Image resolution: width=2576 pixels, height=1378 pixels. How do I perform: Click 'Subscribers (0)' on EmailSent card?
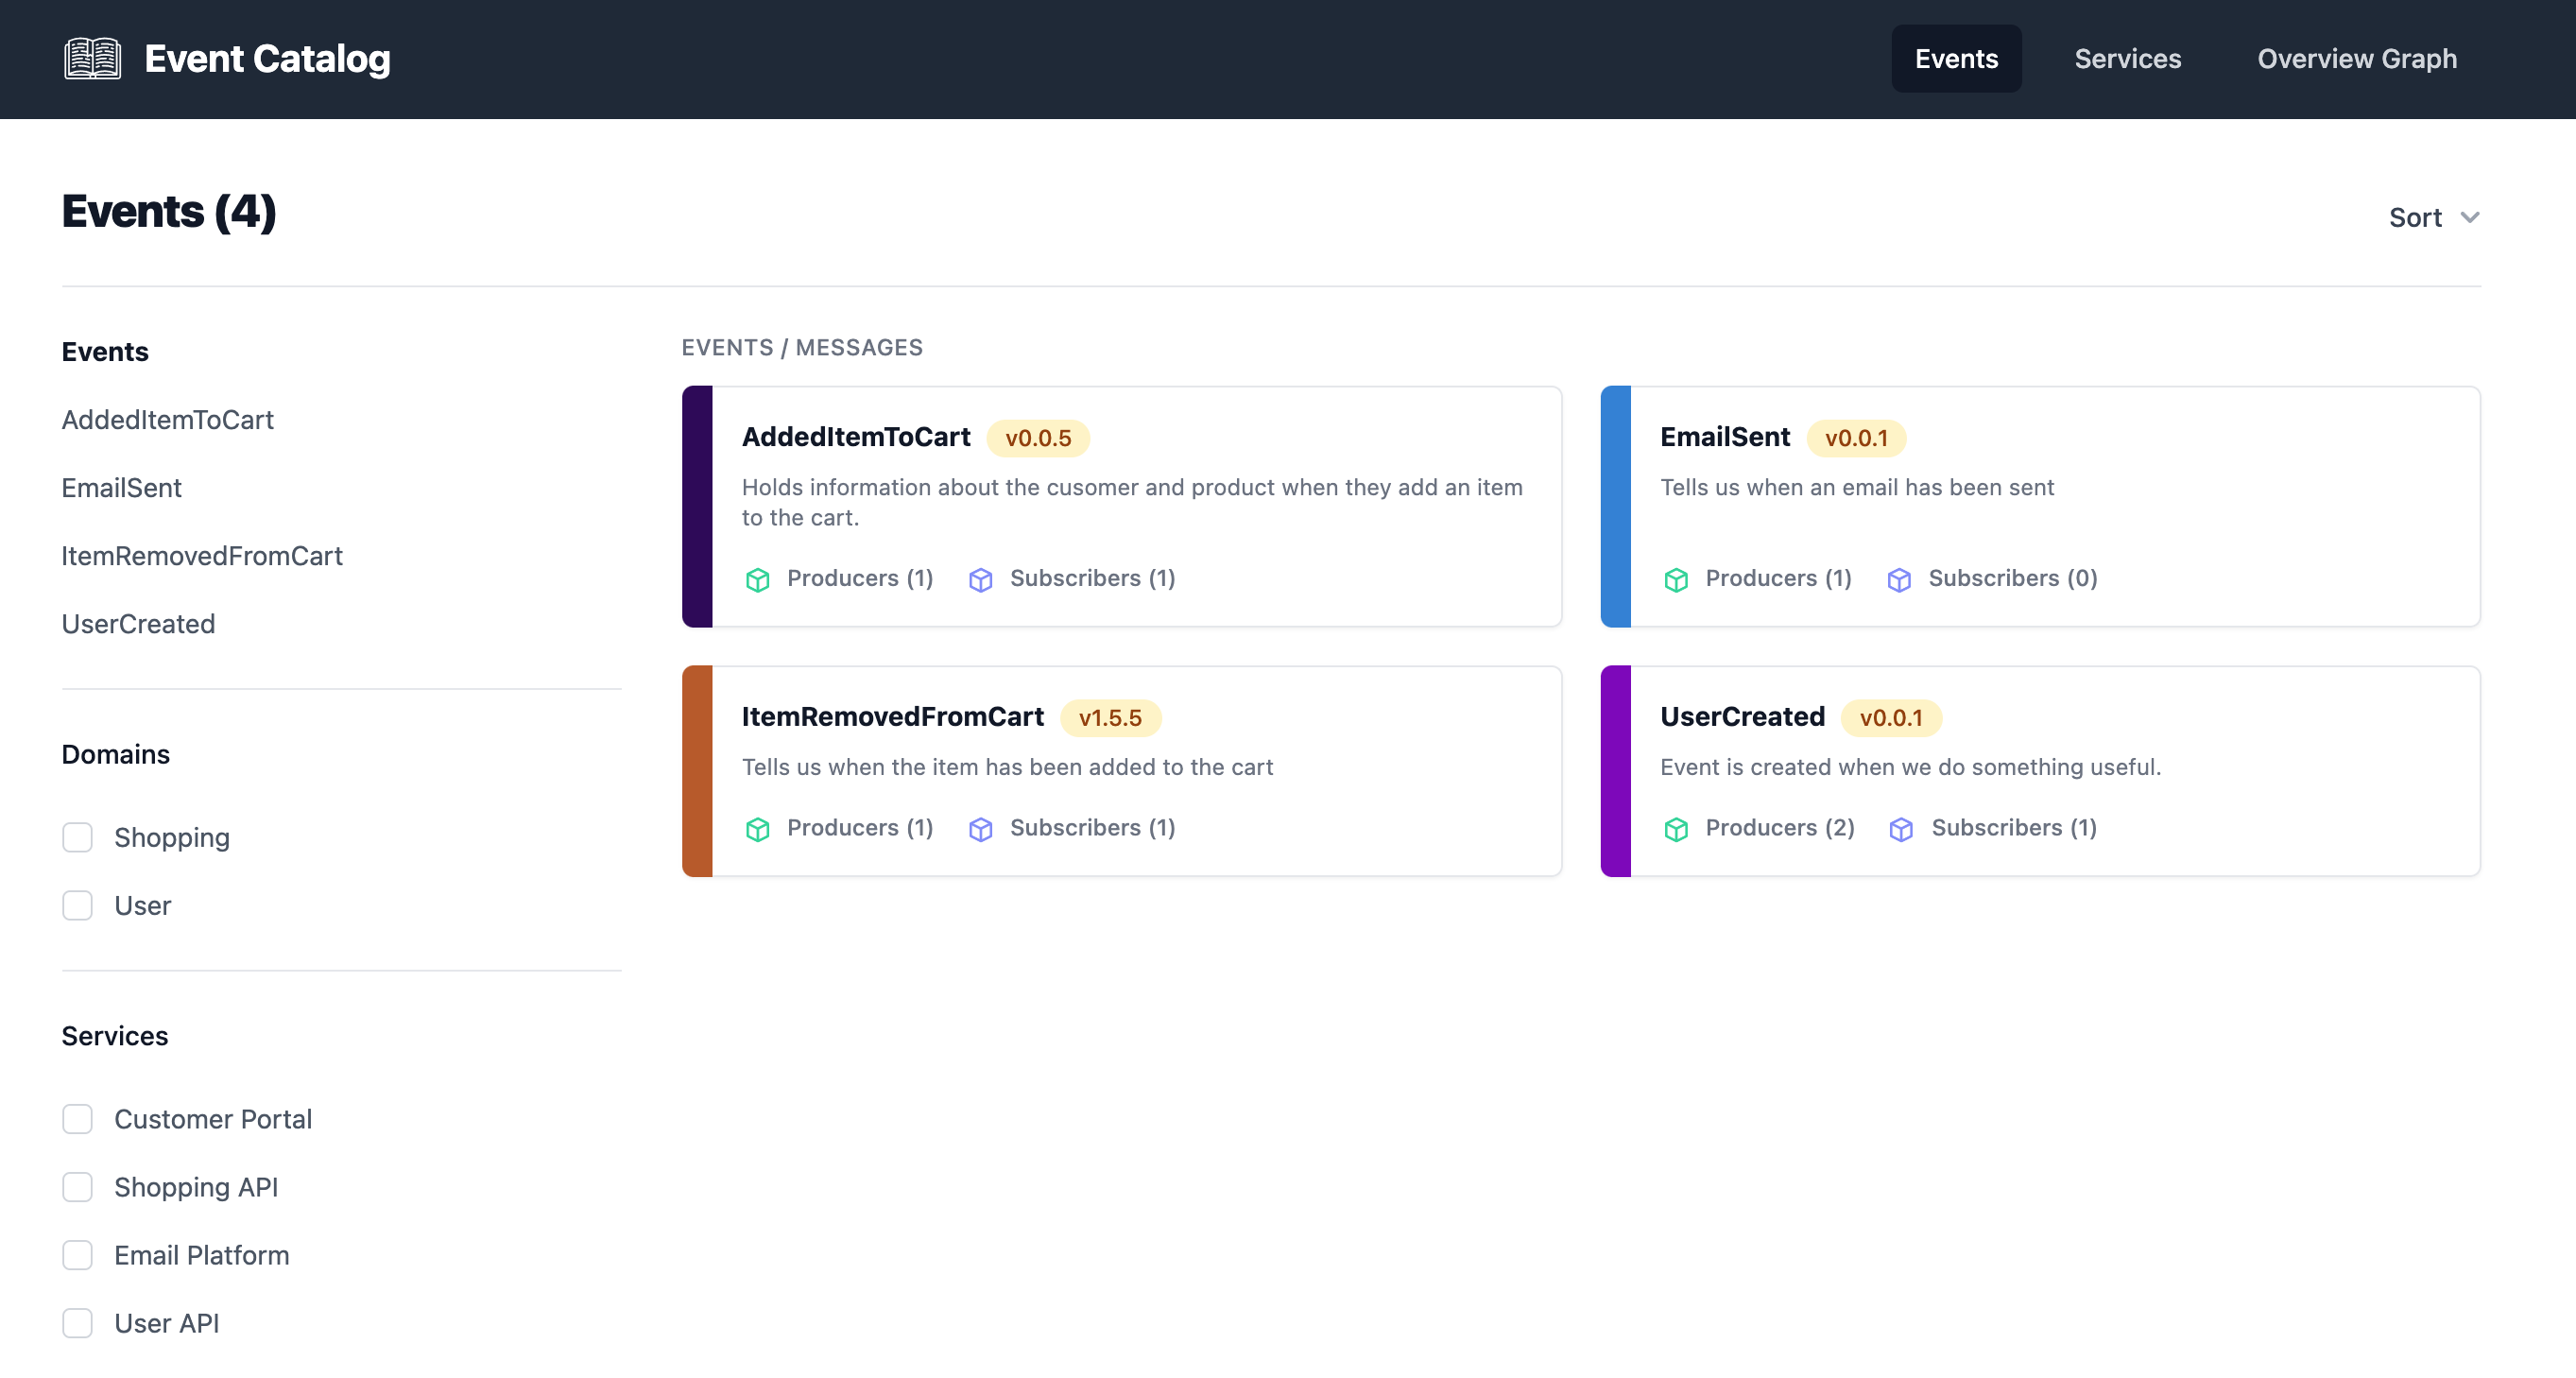coord(2012,578)
